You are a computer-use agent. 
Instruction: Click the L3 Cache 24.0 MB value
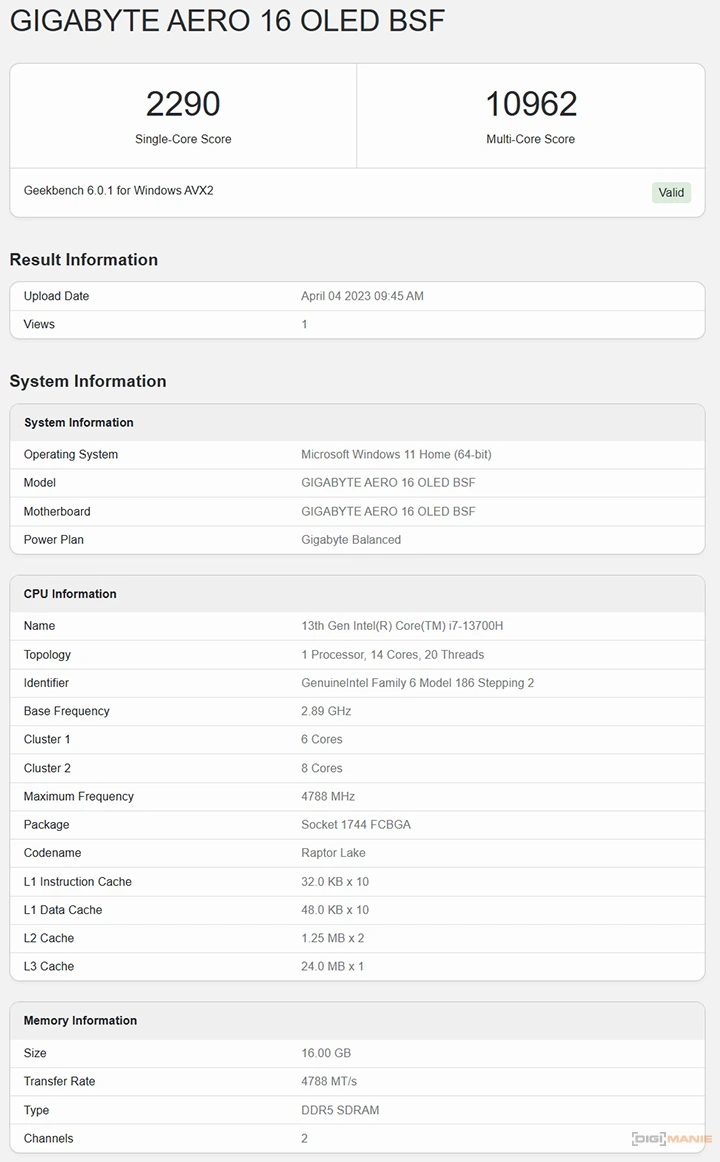click(332, 966)
